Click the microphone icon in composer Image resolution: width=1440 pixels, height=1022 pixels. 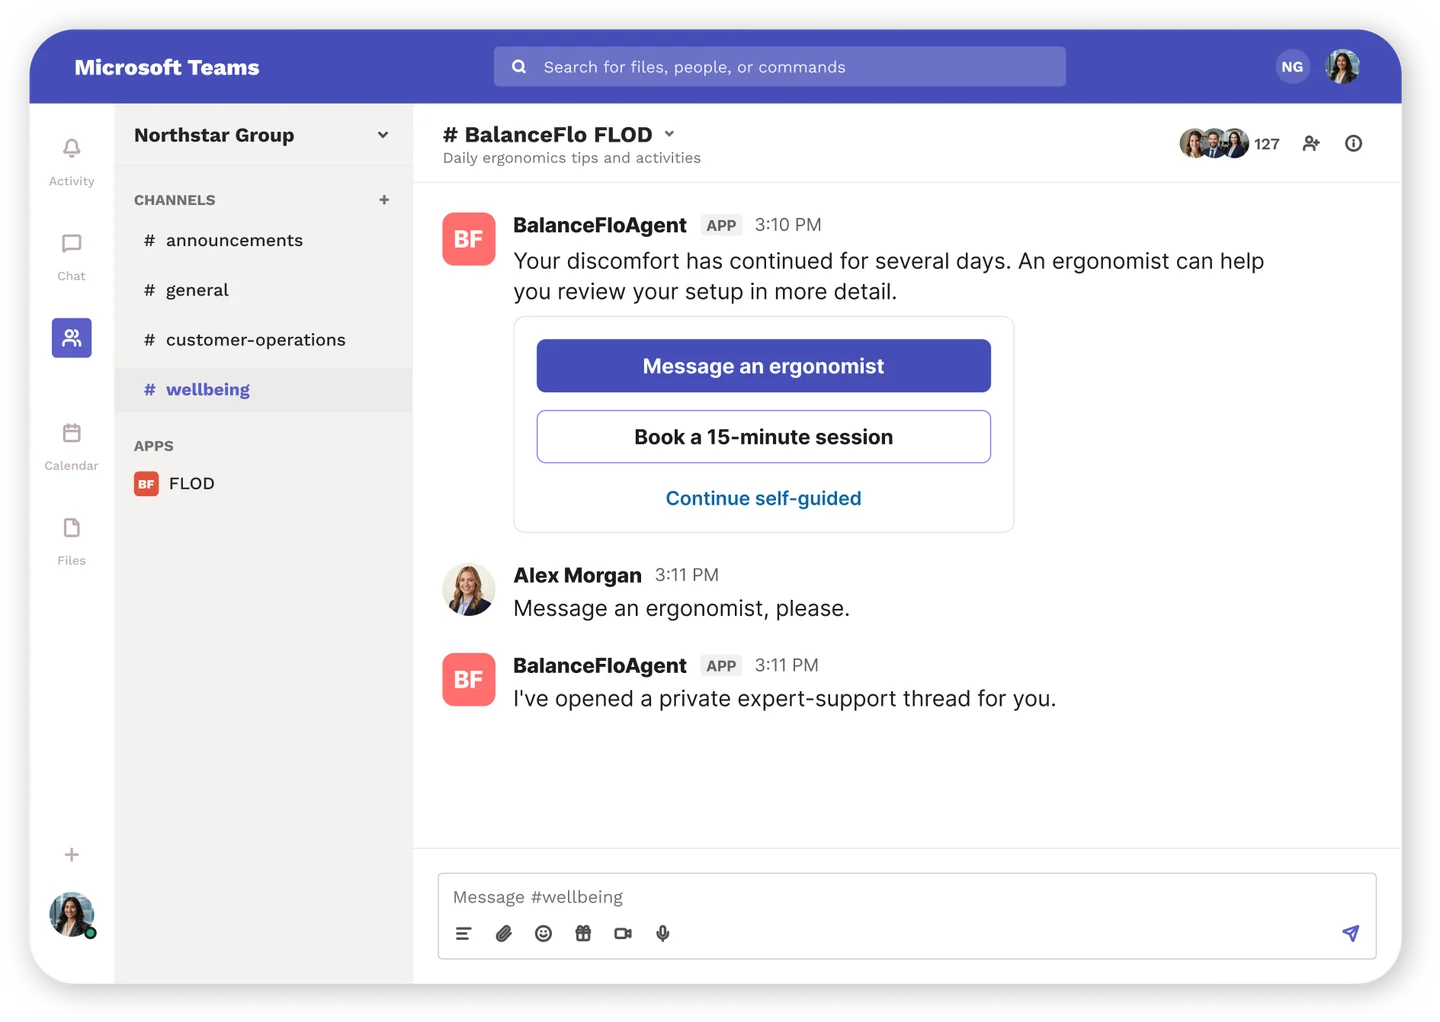[662, 934]
